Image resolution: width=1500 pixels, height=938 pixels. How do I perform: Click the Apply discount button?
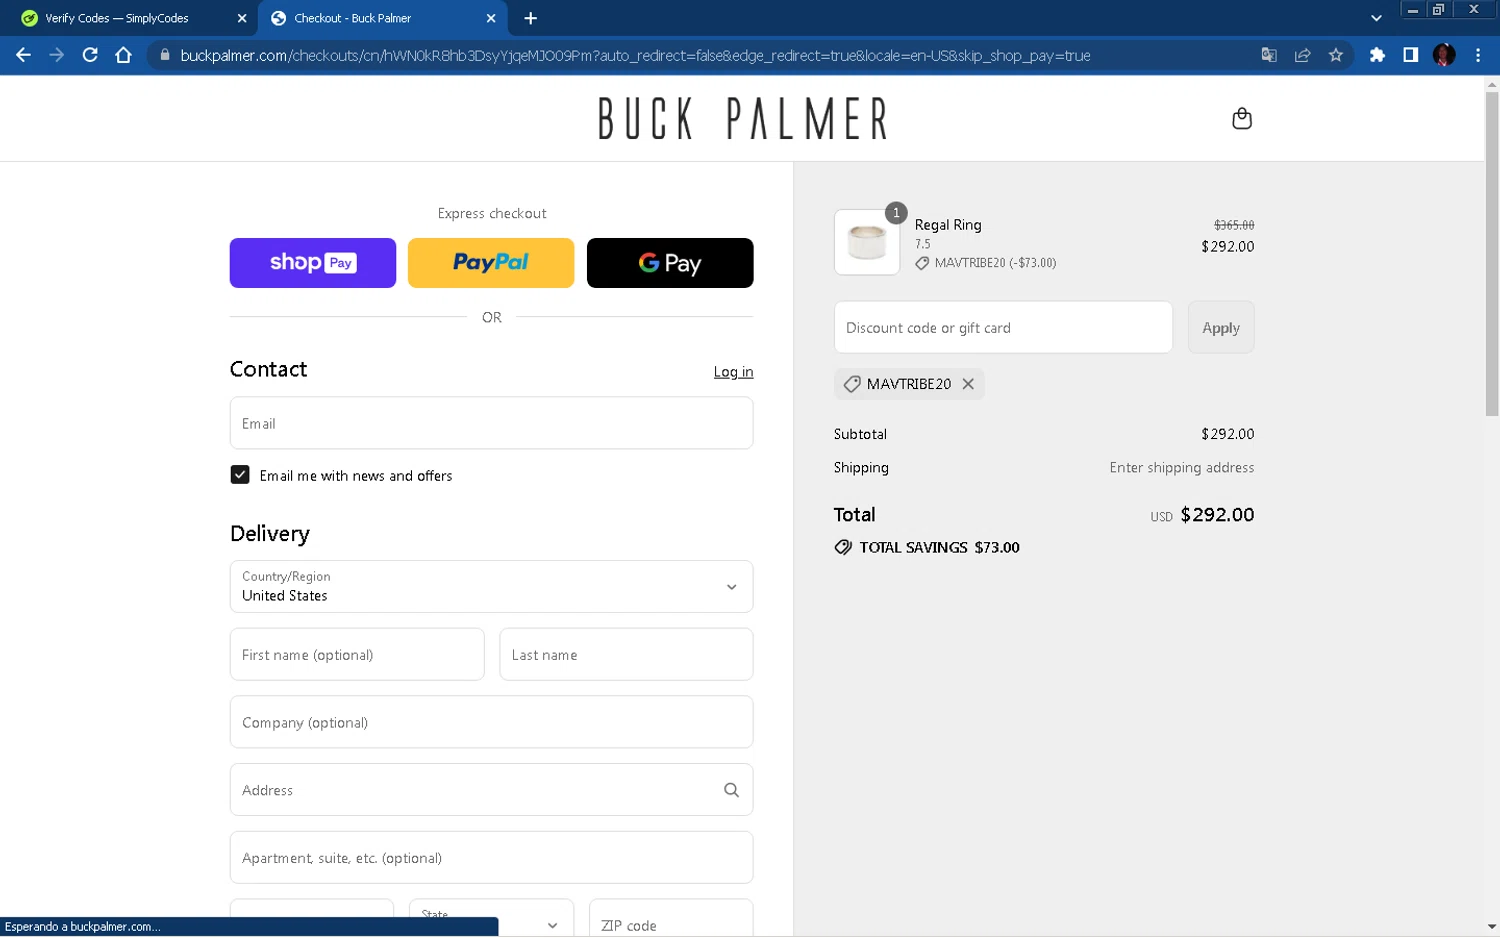[x=1221, y=328]
